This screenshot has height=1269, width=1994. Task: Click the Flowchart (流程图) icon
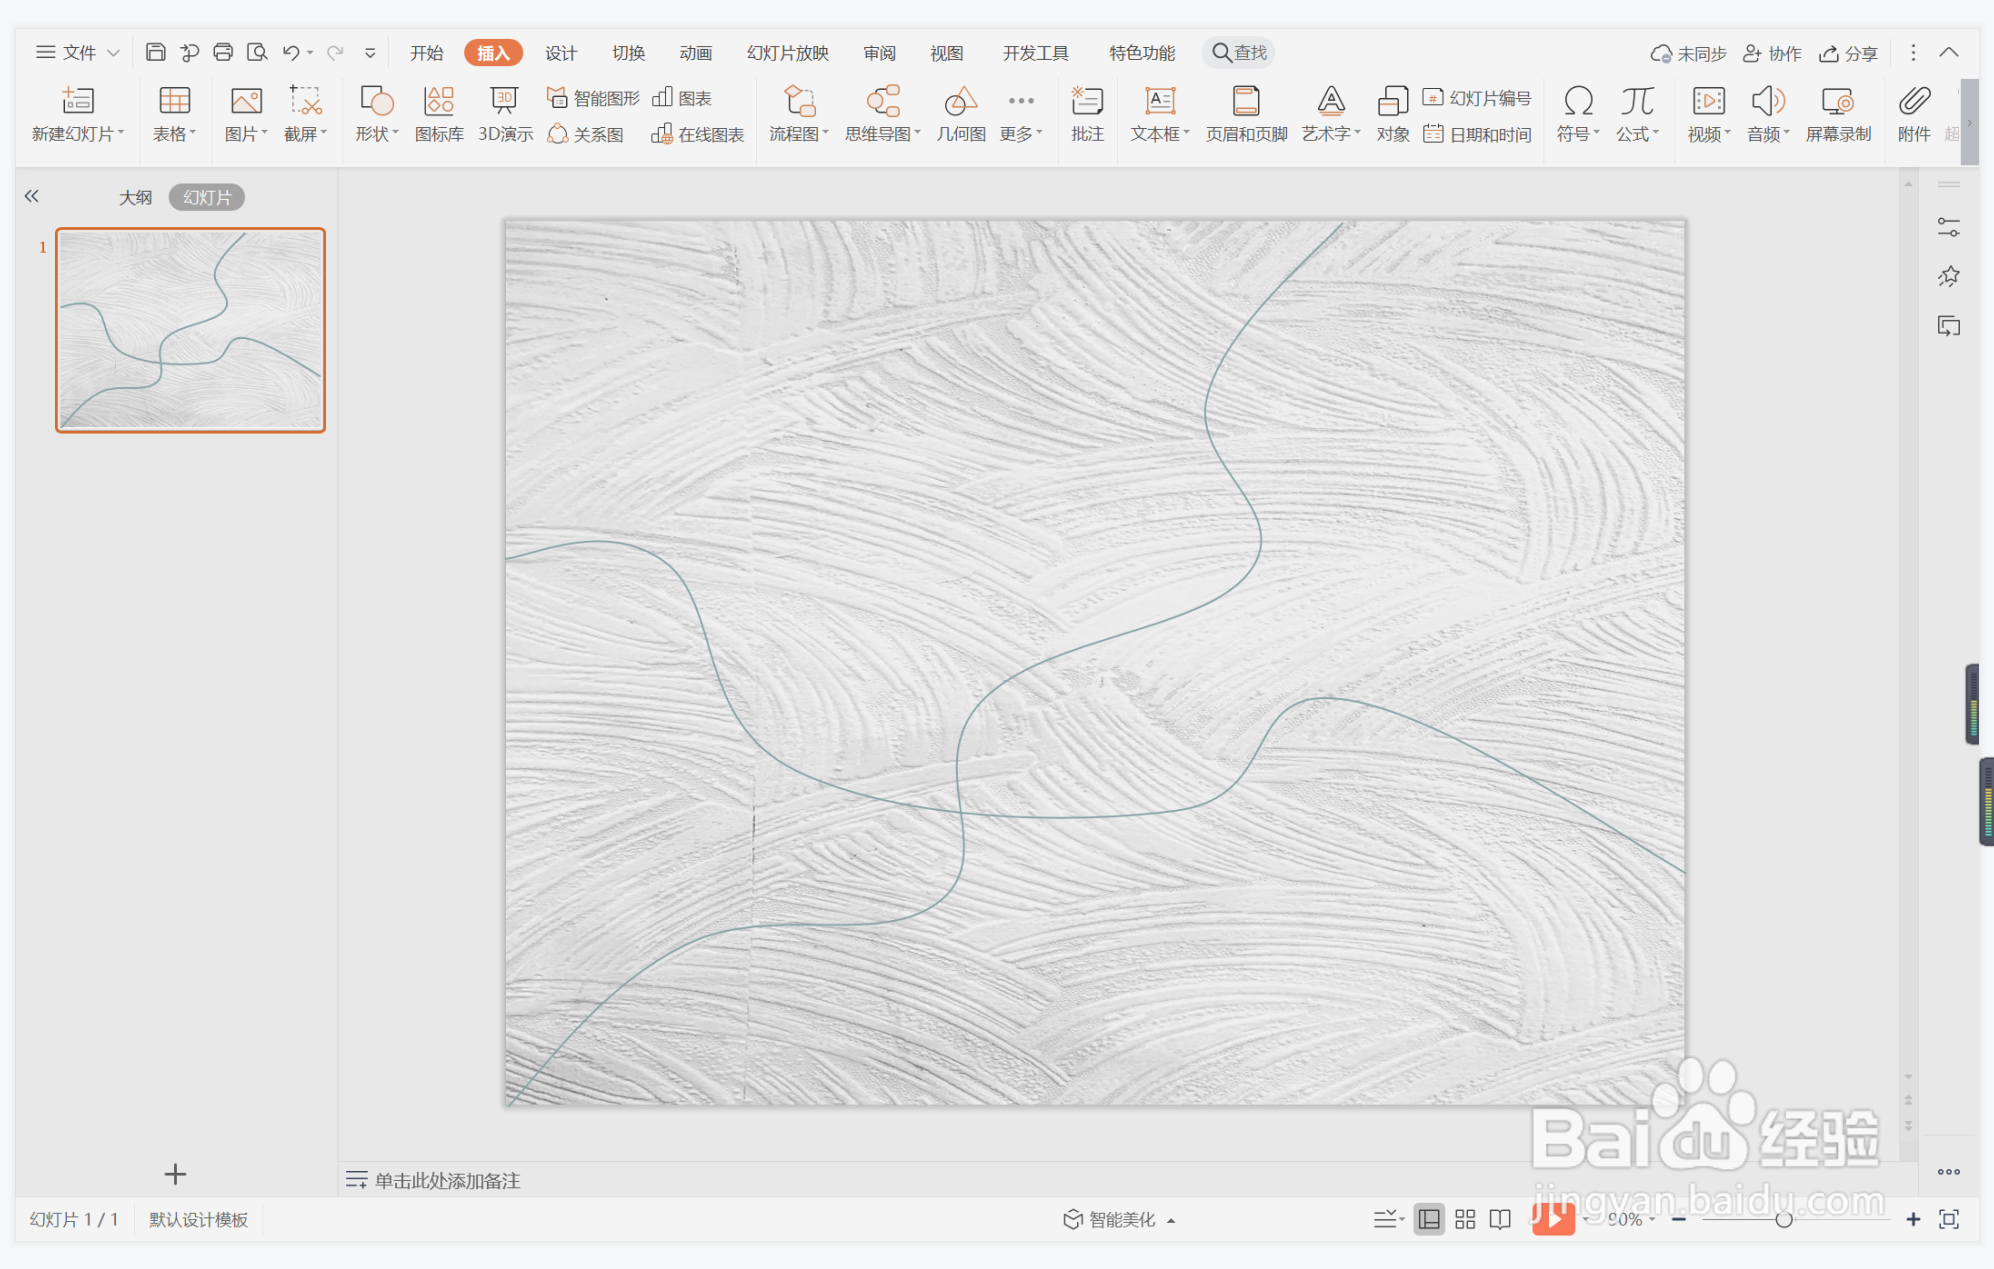click(798, 101)
